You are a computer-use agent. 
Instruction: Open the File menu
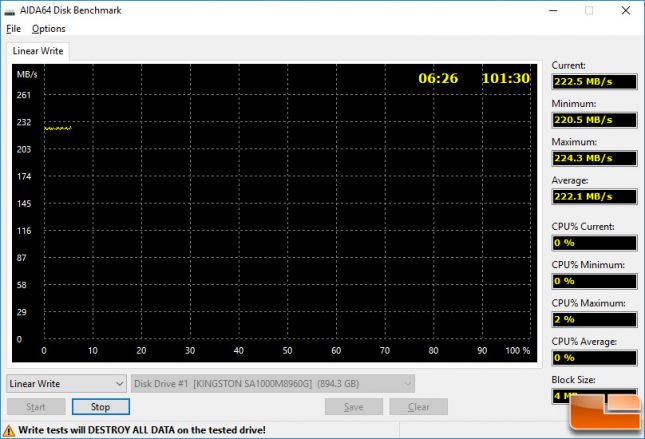(x=13, y=29)
